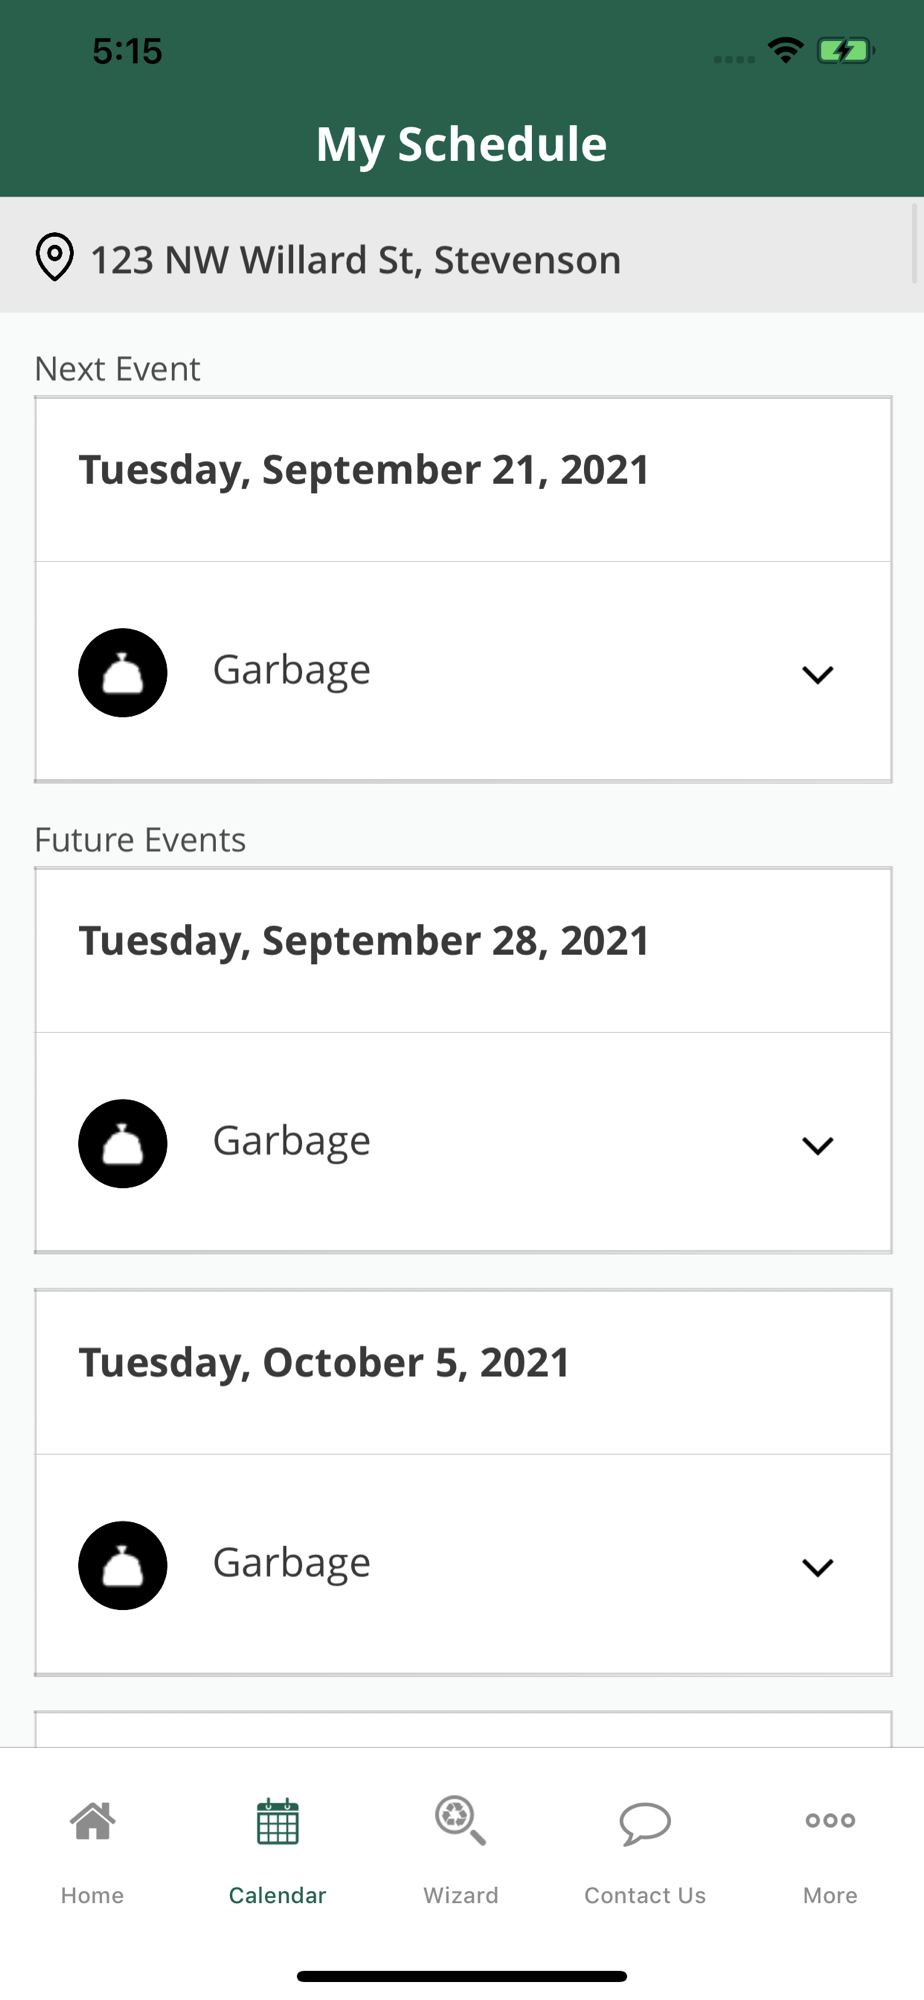Tap the Tuesday, September 21, 2021 header
The width and height of the screenshot is (924, 2000).
[x=364, y=470]
